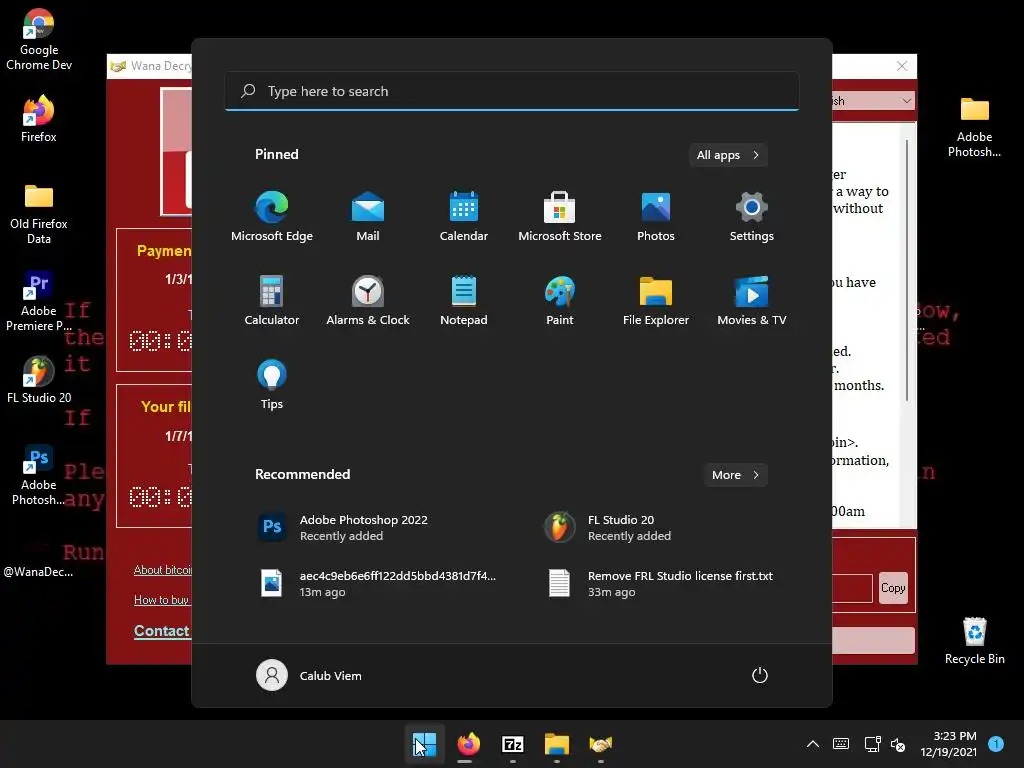Select FL Studio 20 desktop shortcut
This screenshot has width=1024, height=768.
39,380
